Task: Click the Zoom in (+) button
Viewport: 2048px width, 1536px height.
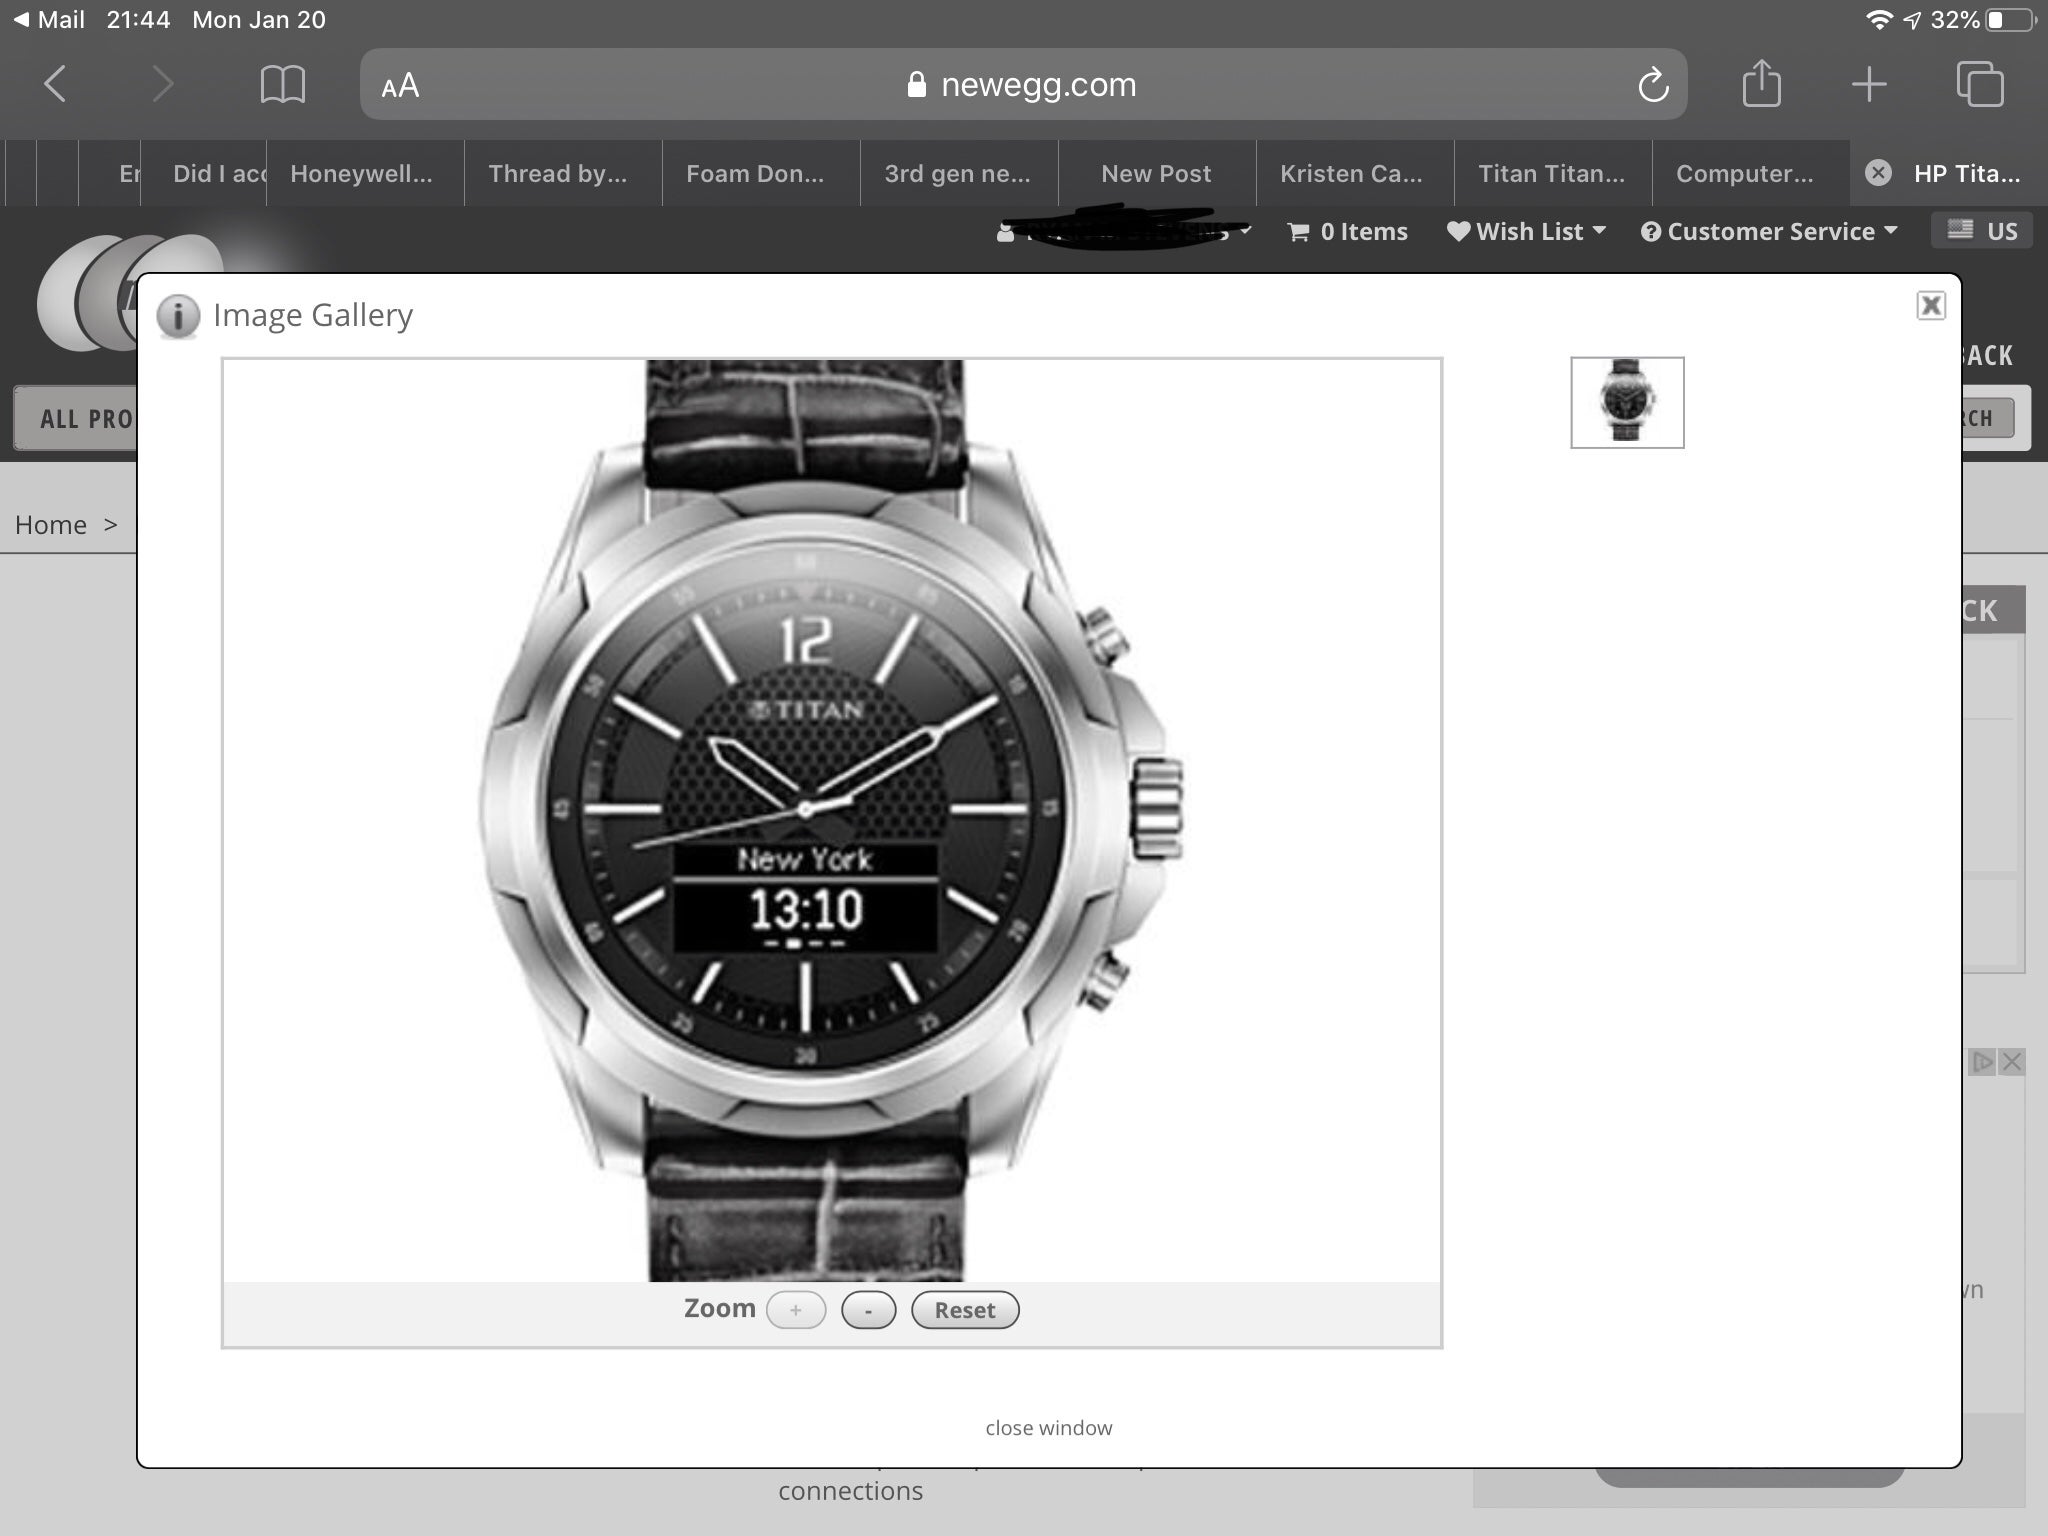Action: (x=797, y=1310)
